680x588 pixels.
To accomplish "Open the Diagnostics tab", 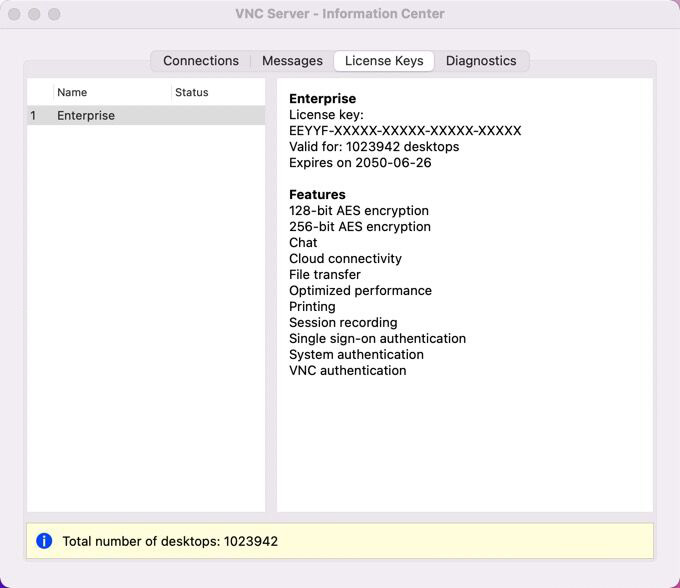I will point(481,61).
